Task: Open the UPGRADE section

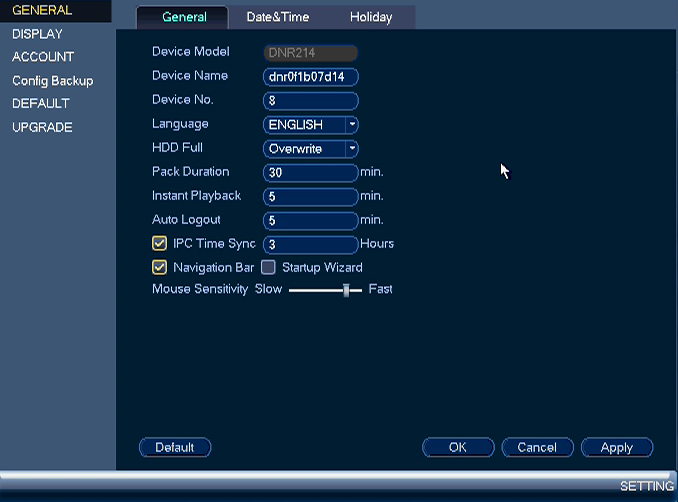Action: 42,127
